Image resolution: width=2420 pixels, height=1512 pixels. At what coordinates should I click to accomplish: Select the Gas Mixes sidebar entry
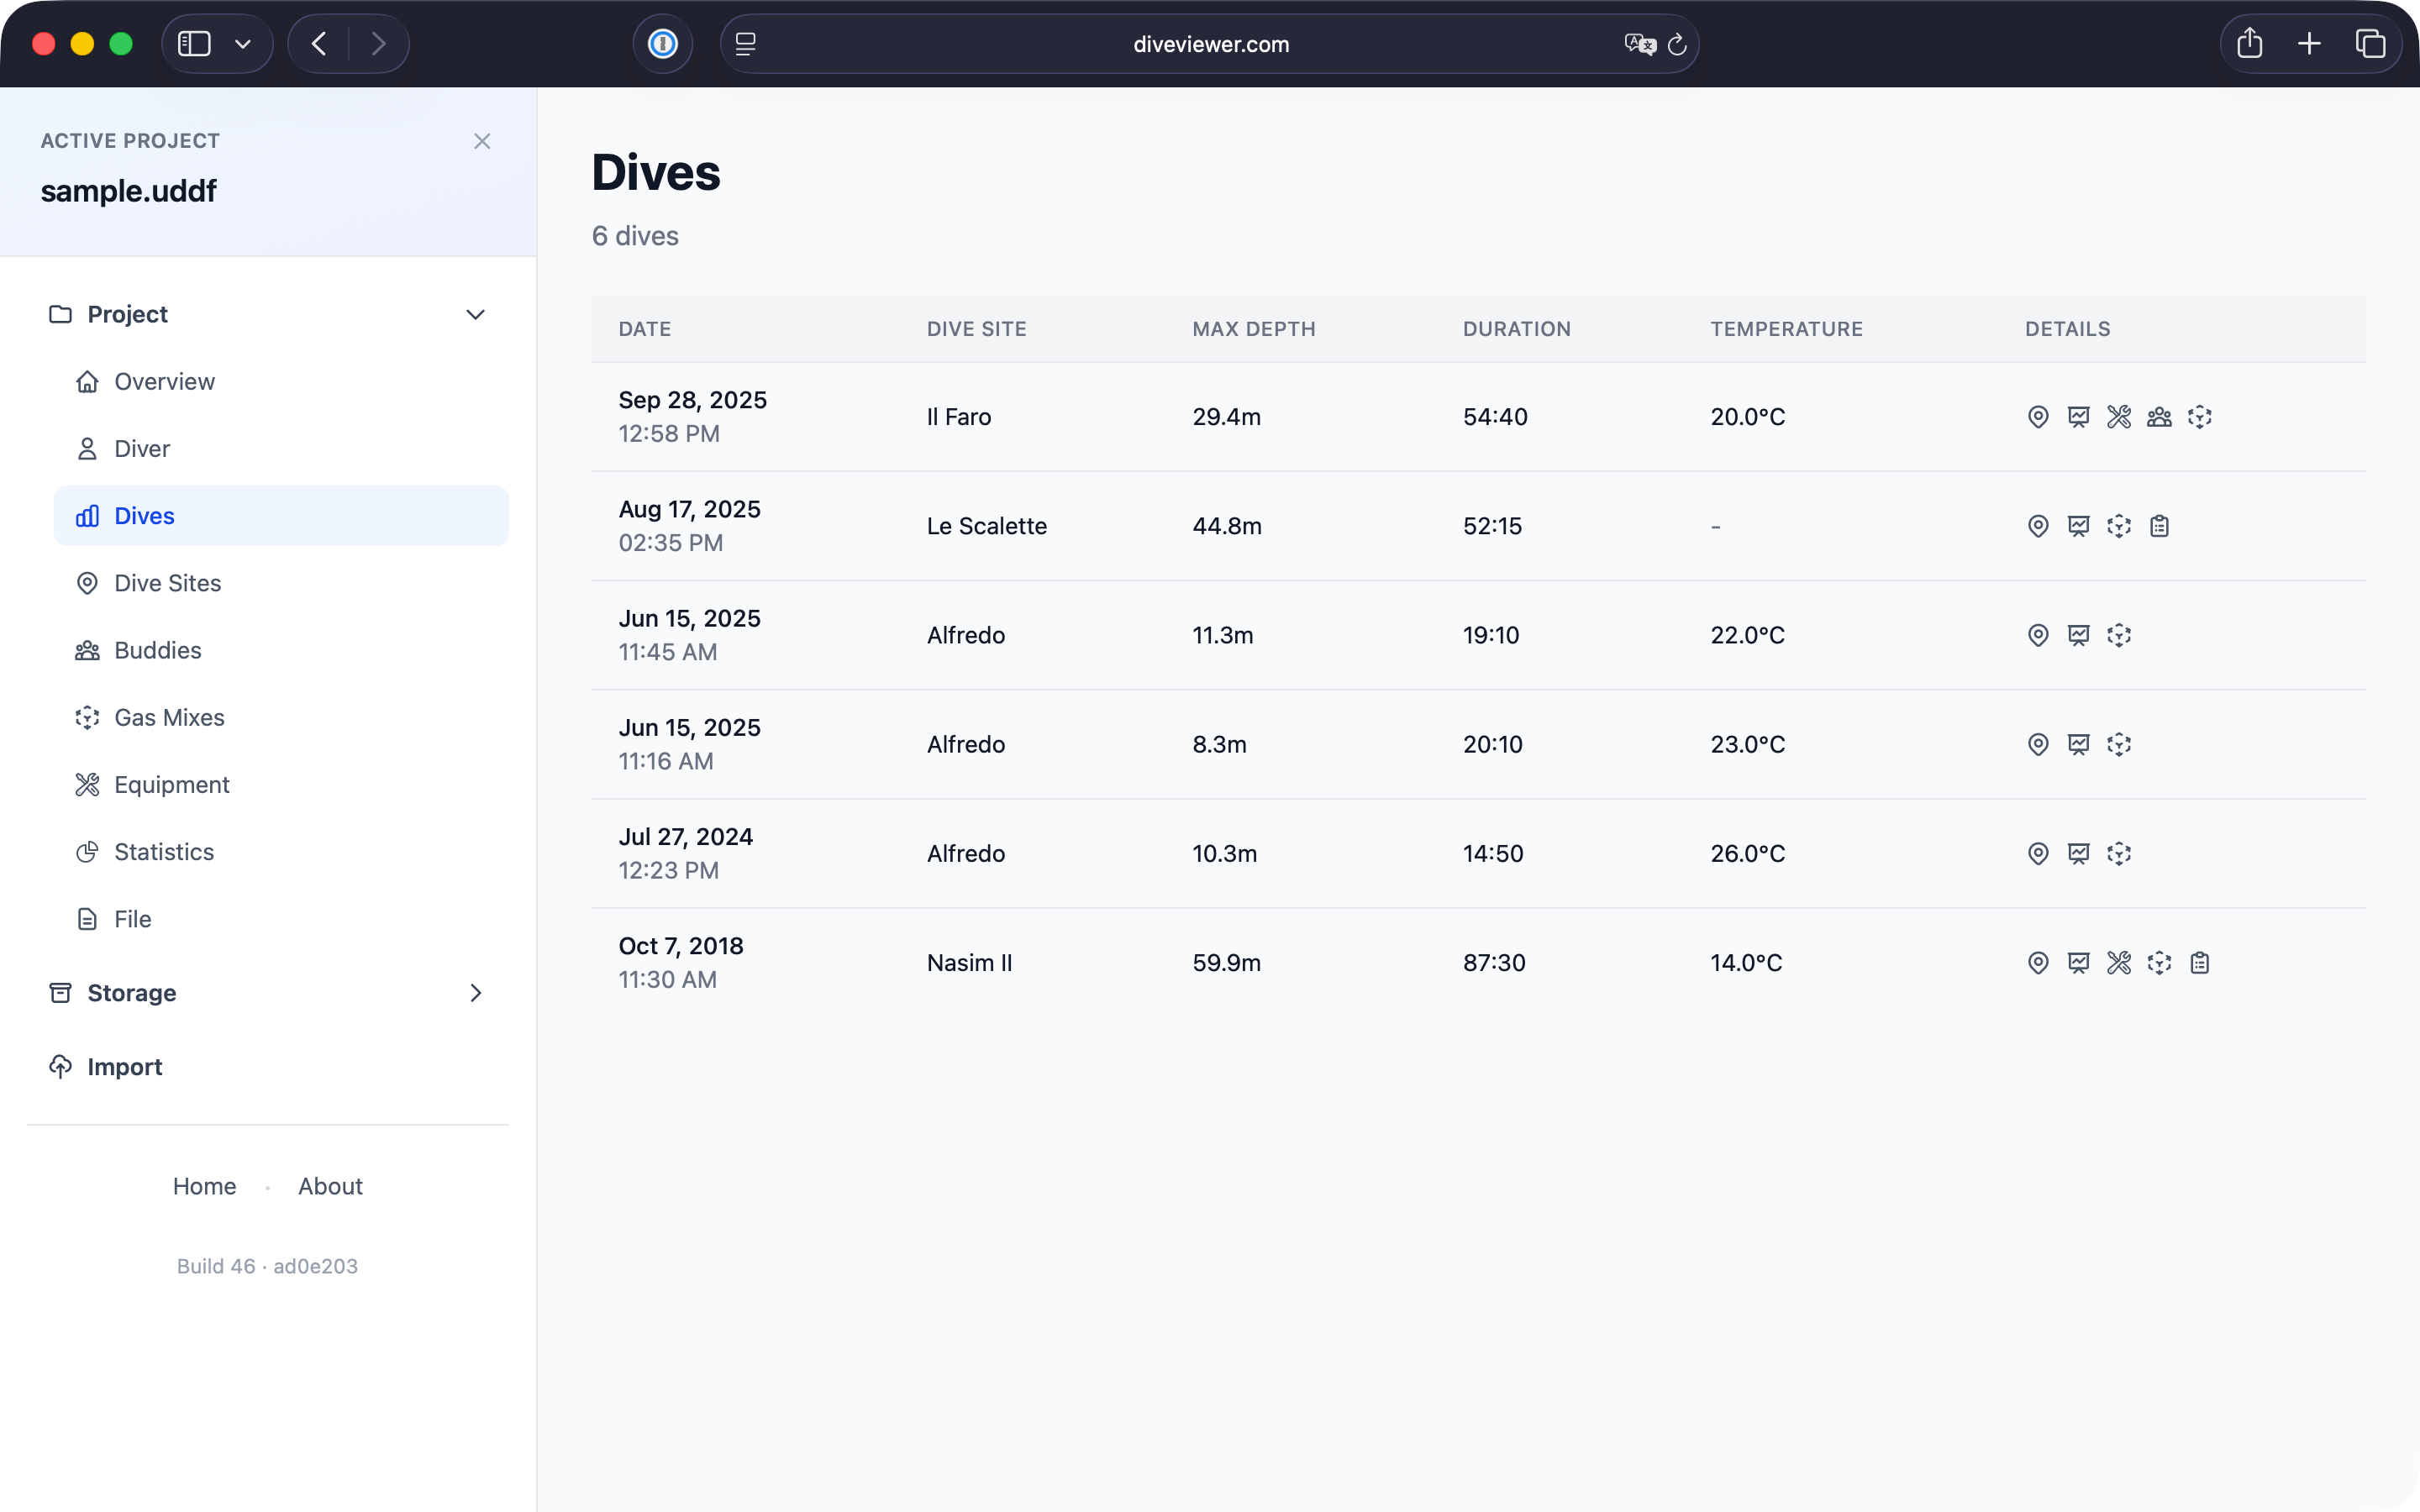point(169,717)
